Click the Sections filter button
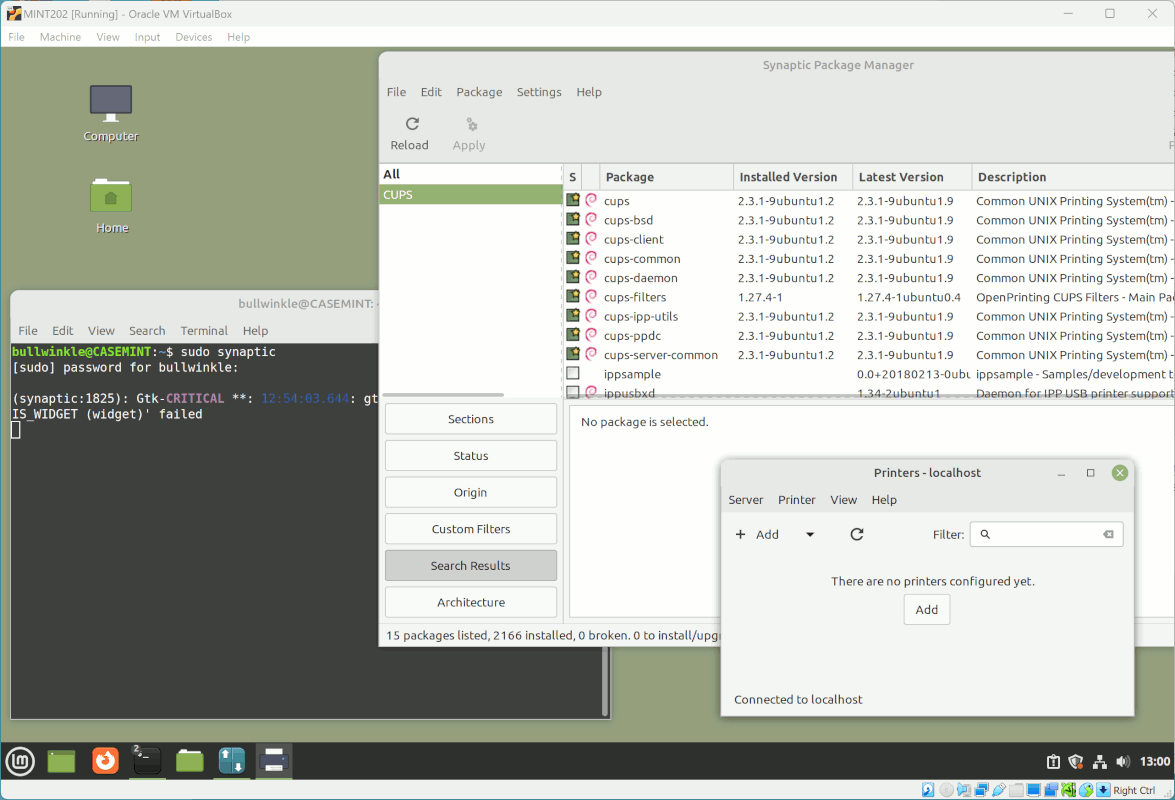This screenshot has height=800, width=1175. tap(471, 419)
